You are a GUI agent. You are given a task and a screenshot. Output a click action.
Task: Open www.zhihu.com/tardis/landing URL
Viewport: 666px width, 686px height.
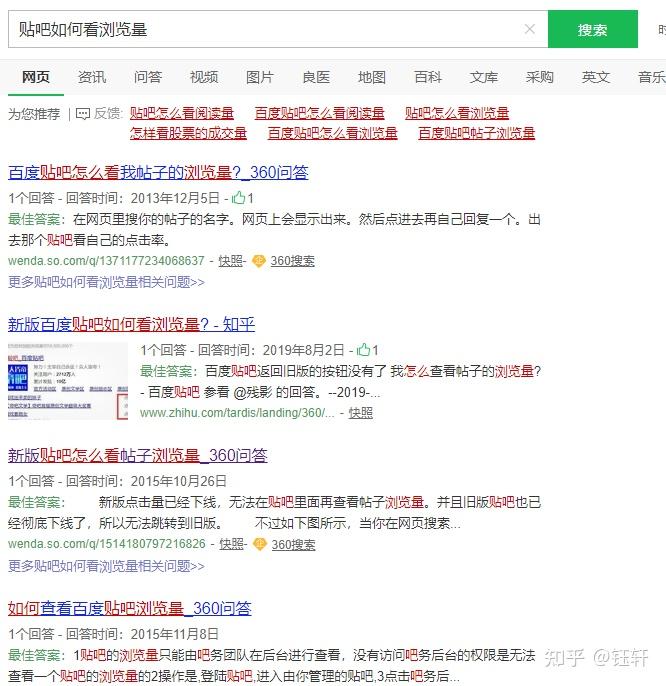[x=237, y=413]
